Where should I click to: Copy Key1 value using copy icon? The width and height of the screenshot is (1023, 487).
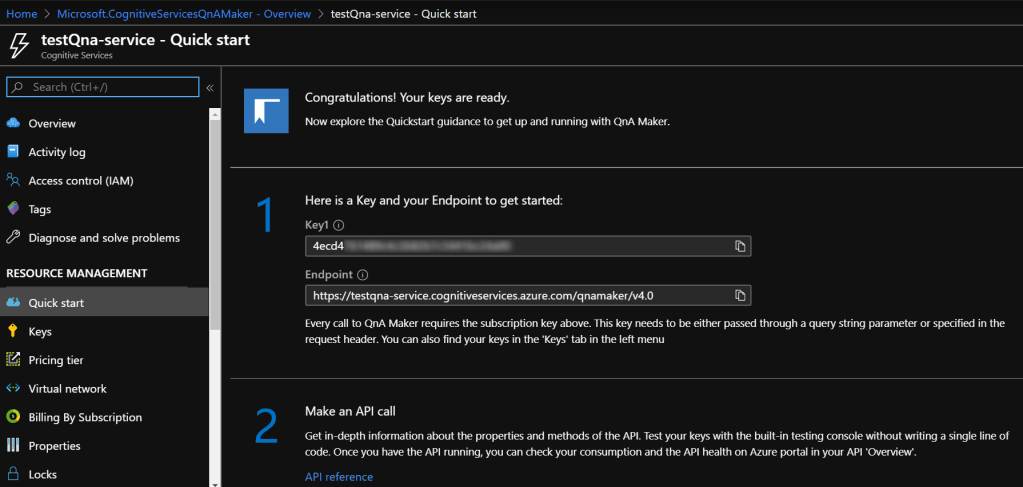(x=740, y=246)
